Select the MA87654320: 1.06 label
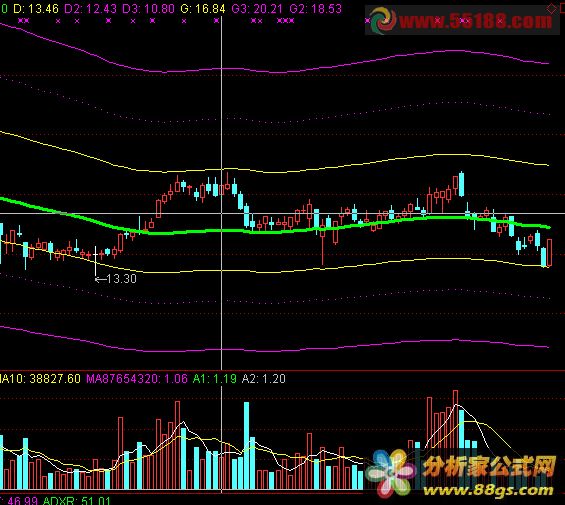Image resolution: width=565 pixels, height=505 pixels. (137, 378)
